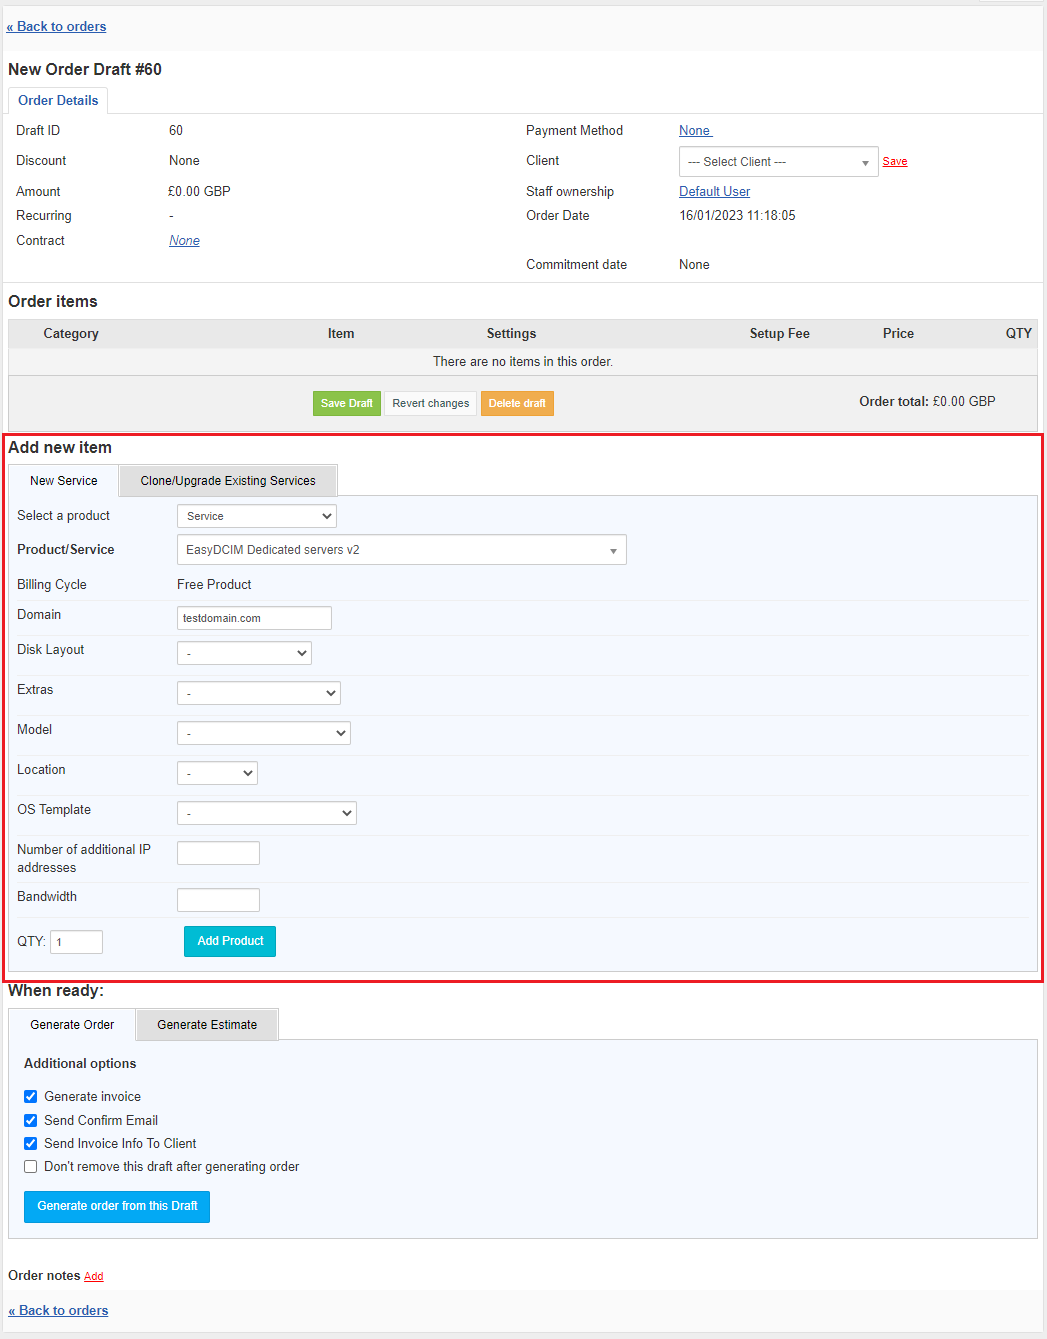Viewport: 1047px width, 1339px height.
Task: Switch to Clone/Upgrade Existing Services tab
Action: point(228,481)
